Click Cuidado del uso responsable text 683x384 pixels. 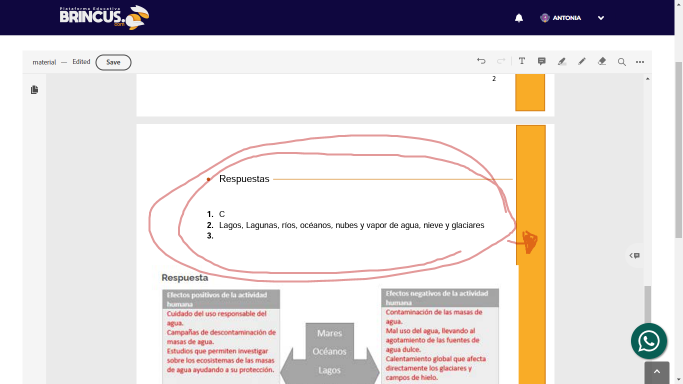[216, 318]
